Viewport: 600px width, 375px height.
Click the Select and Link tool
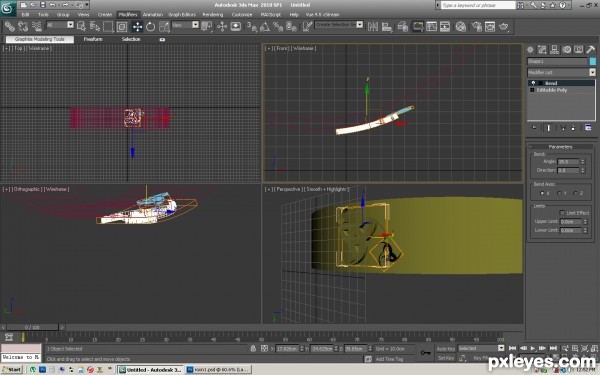click(10, 26)
